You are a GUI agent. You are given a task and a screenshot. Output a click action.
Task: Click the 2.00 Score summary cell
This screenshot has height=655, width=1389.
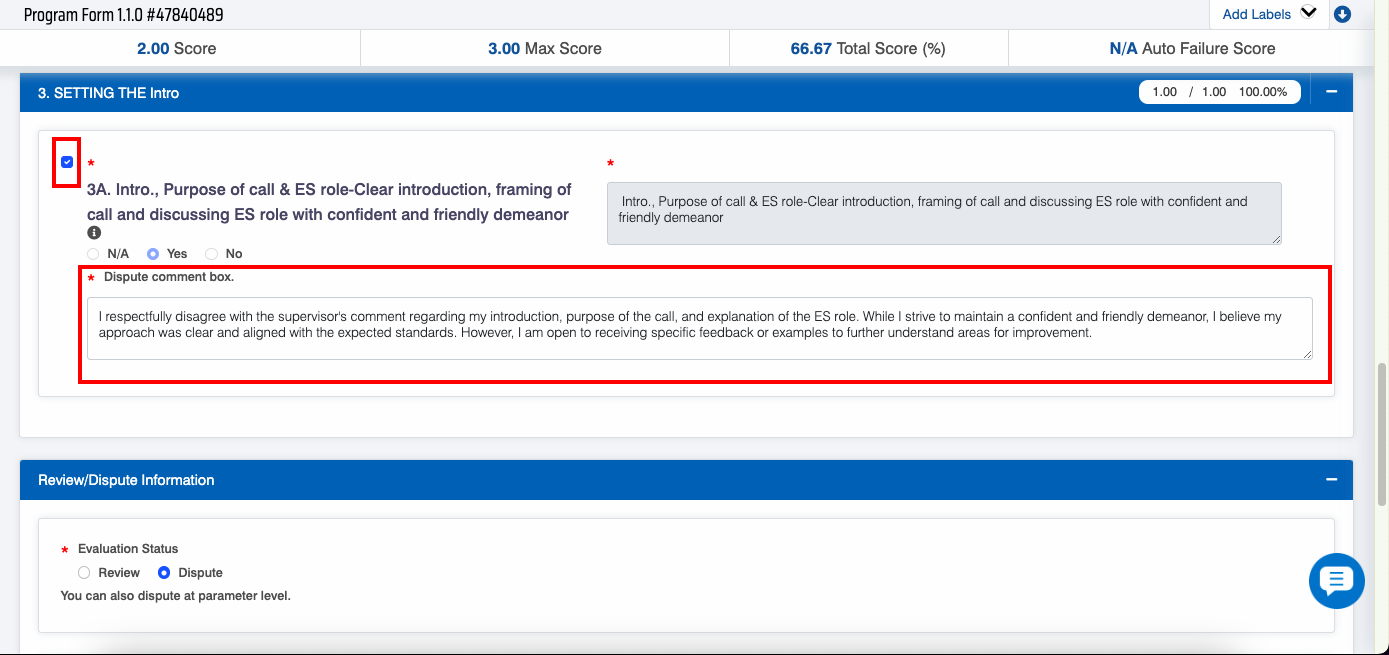point(176,48)
